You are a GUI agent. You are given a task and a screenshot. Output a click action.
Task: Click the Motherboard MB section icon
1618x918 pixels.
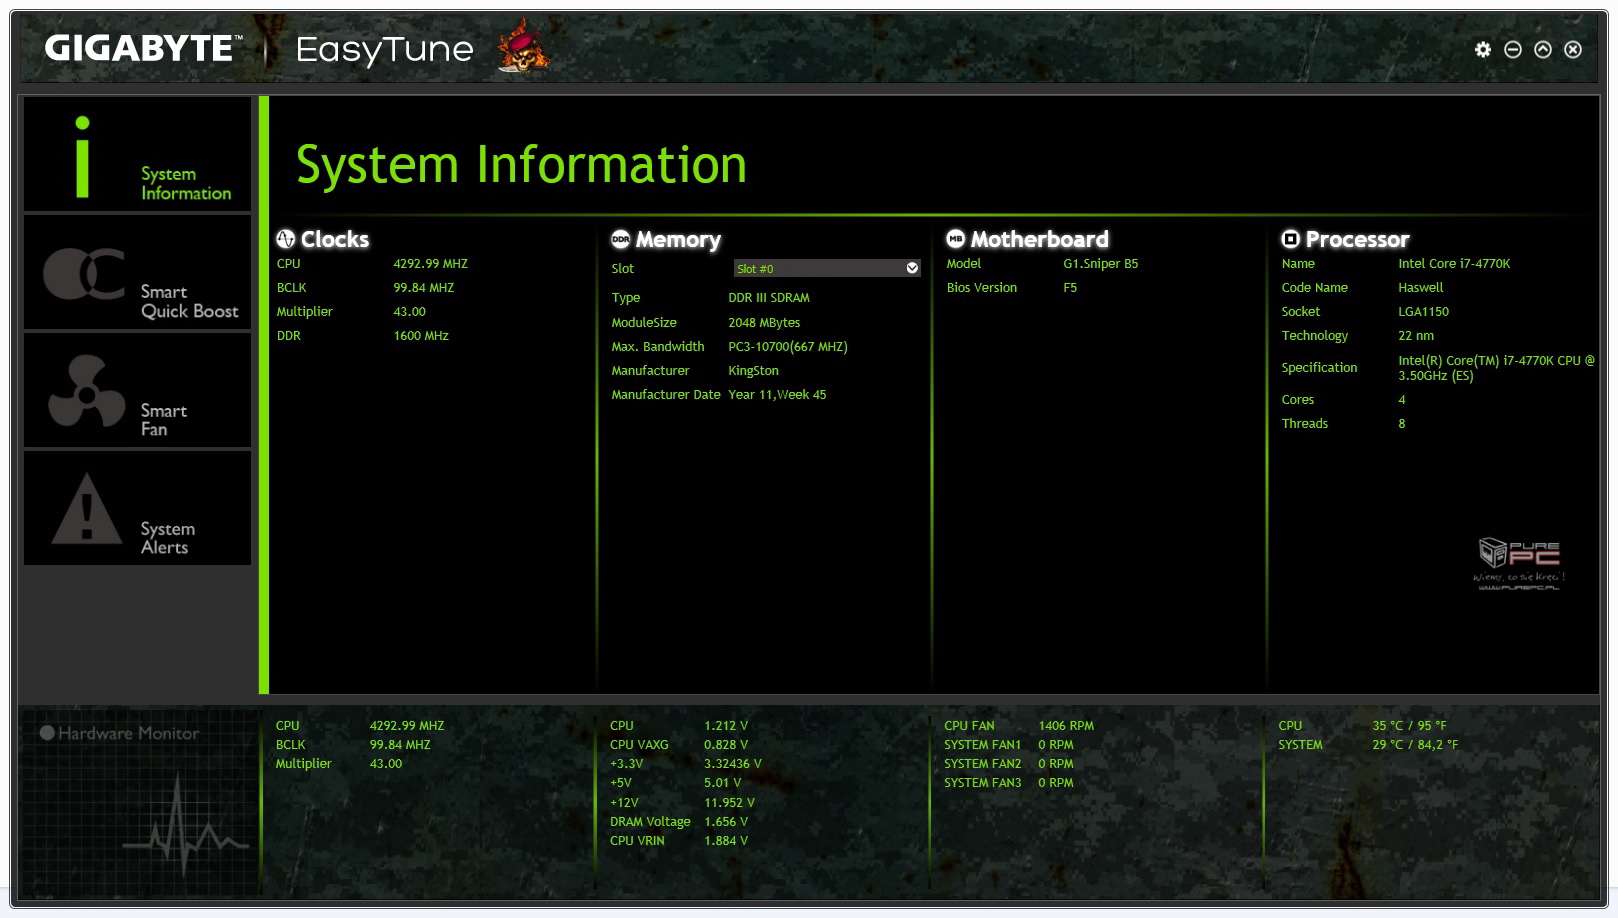pos(956,239)
